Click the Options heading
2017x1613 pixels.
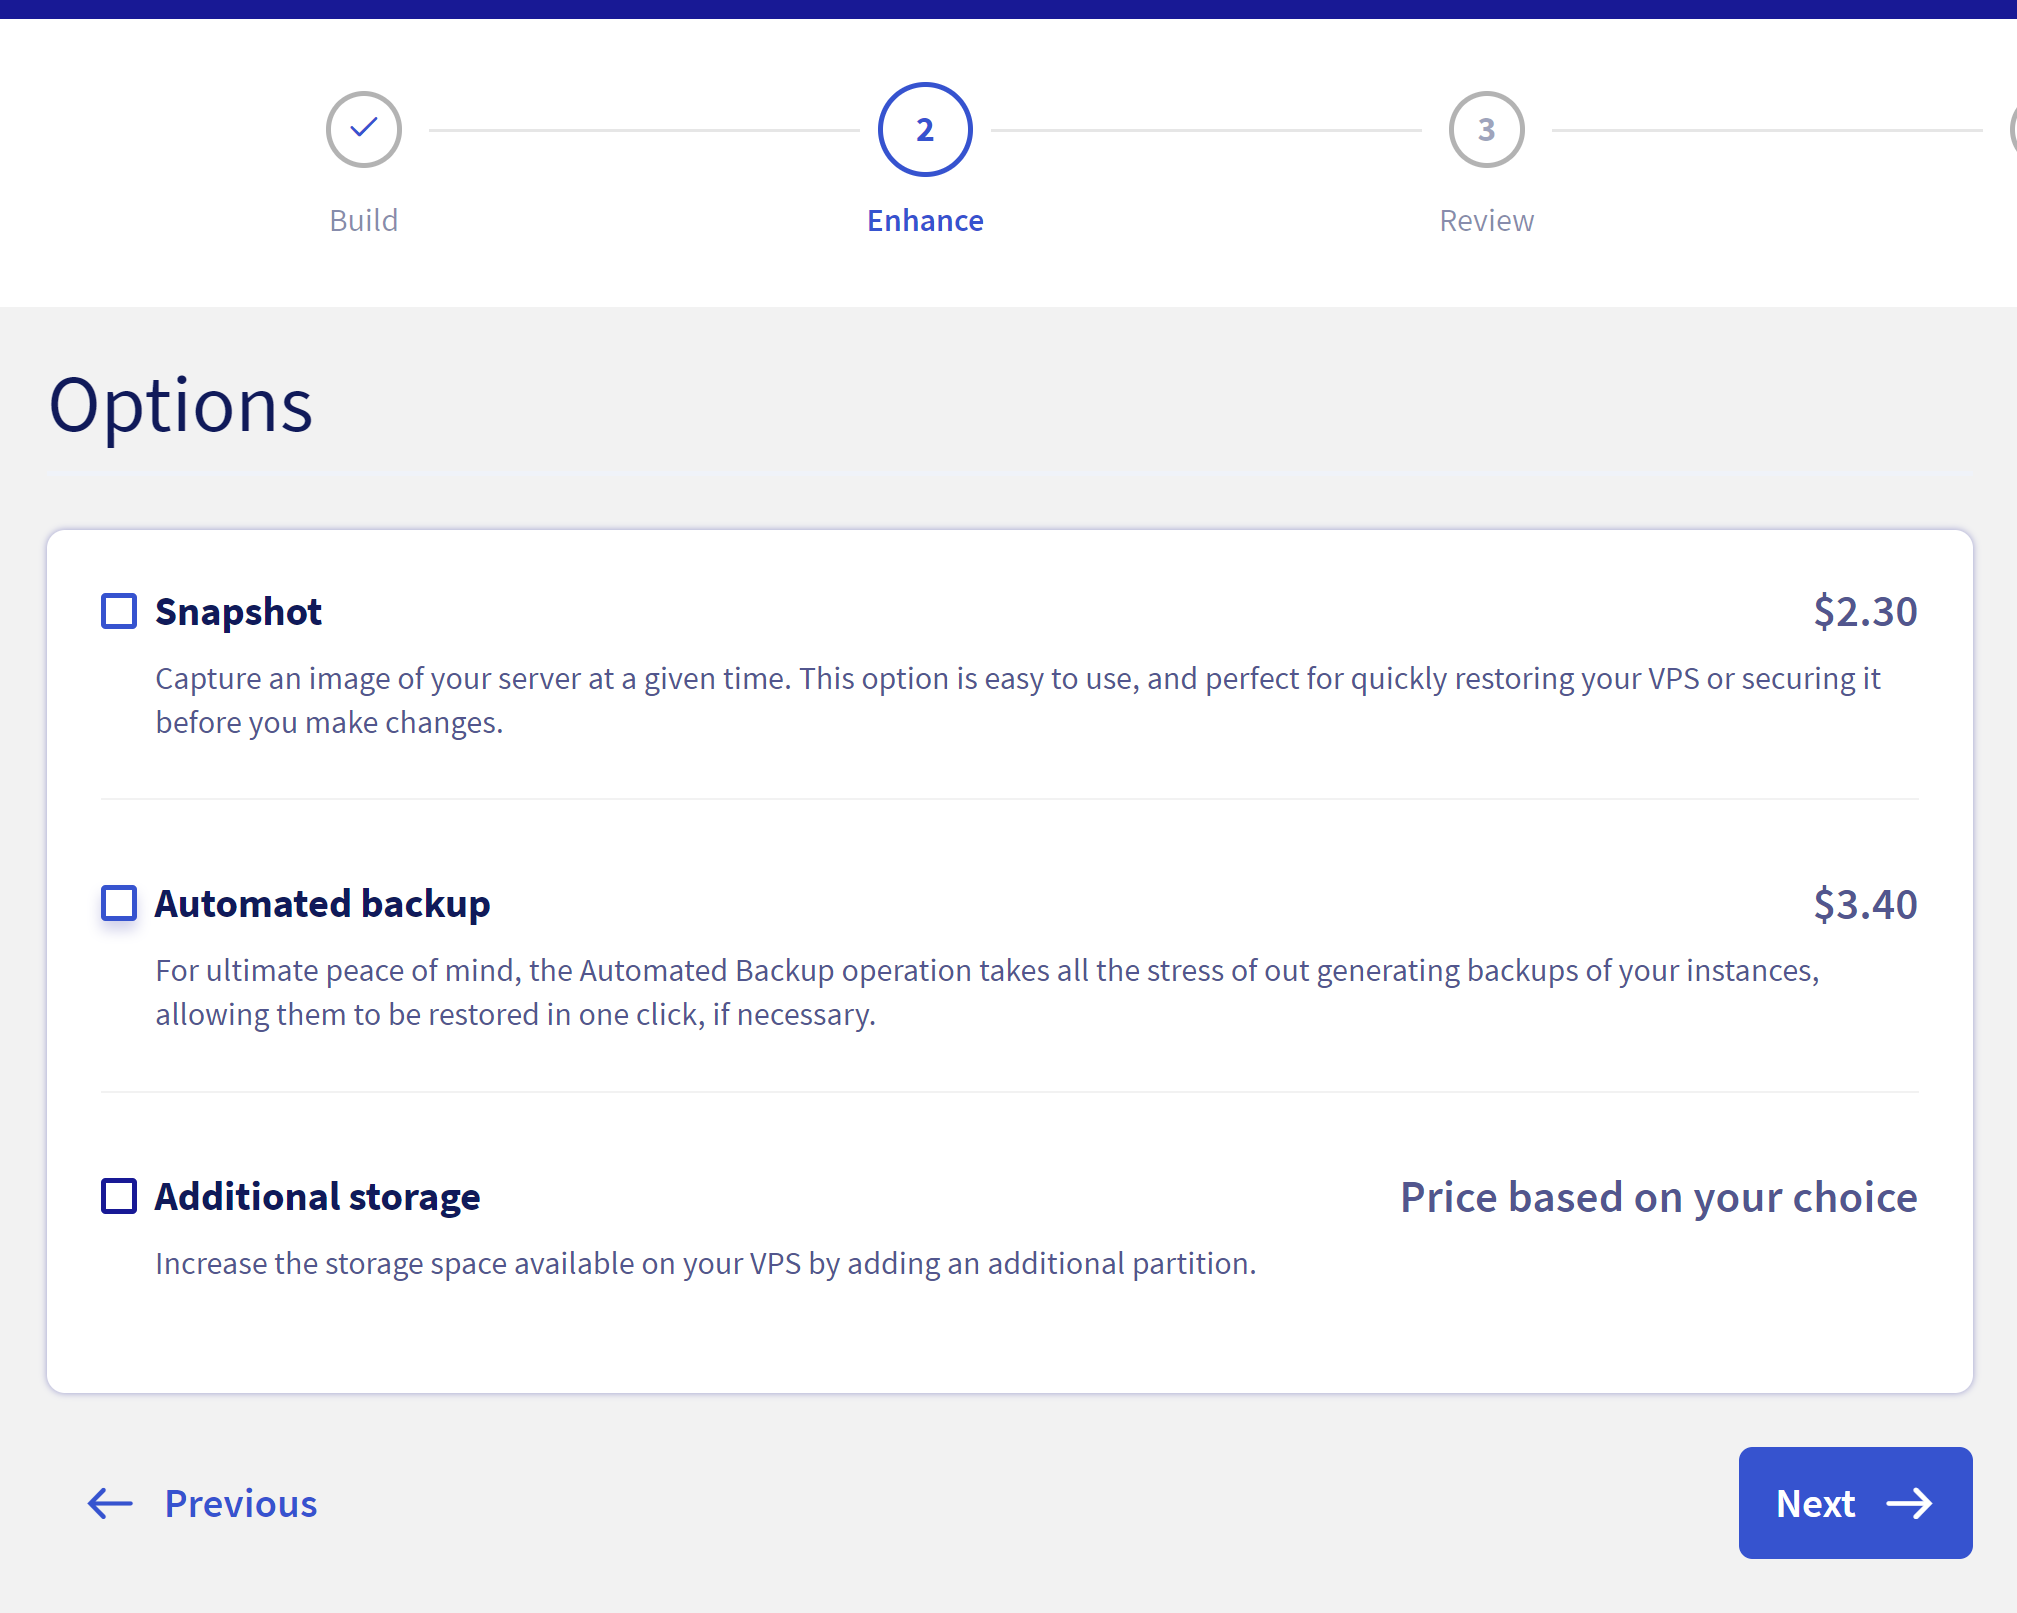181,406
